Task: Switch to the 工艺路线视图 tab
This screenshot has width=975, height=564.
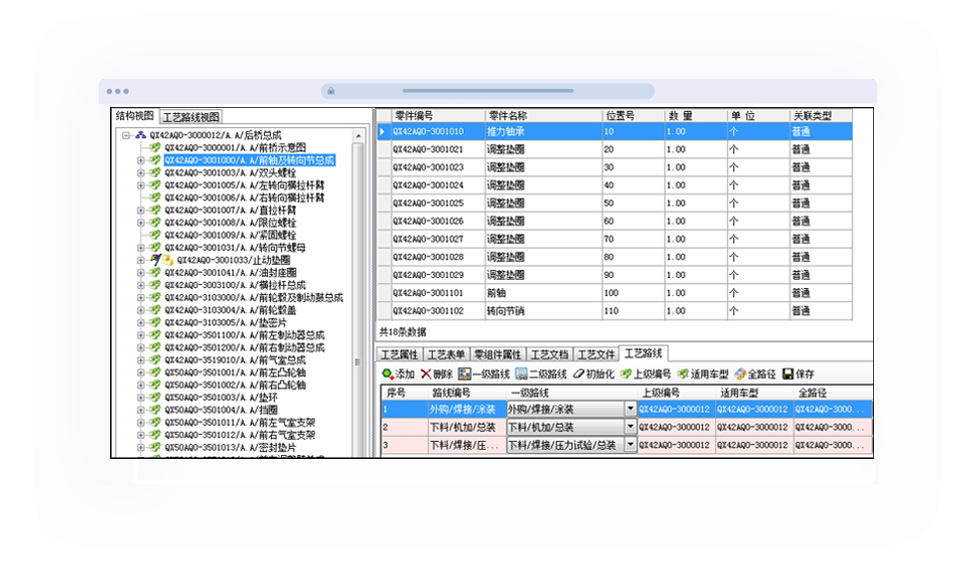Action: point(191,117)
